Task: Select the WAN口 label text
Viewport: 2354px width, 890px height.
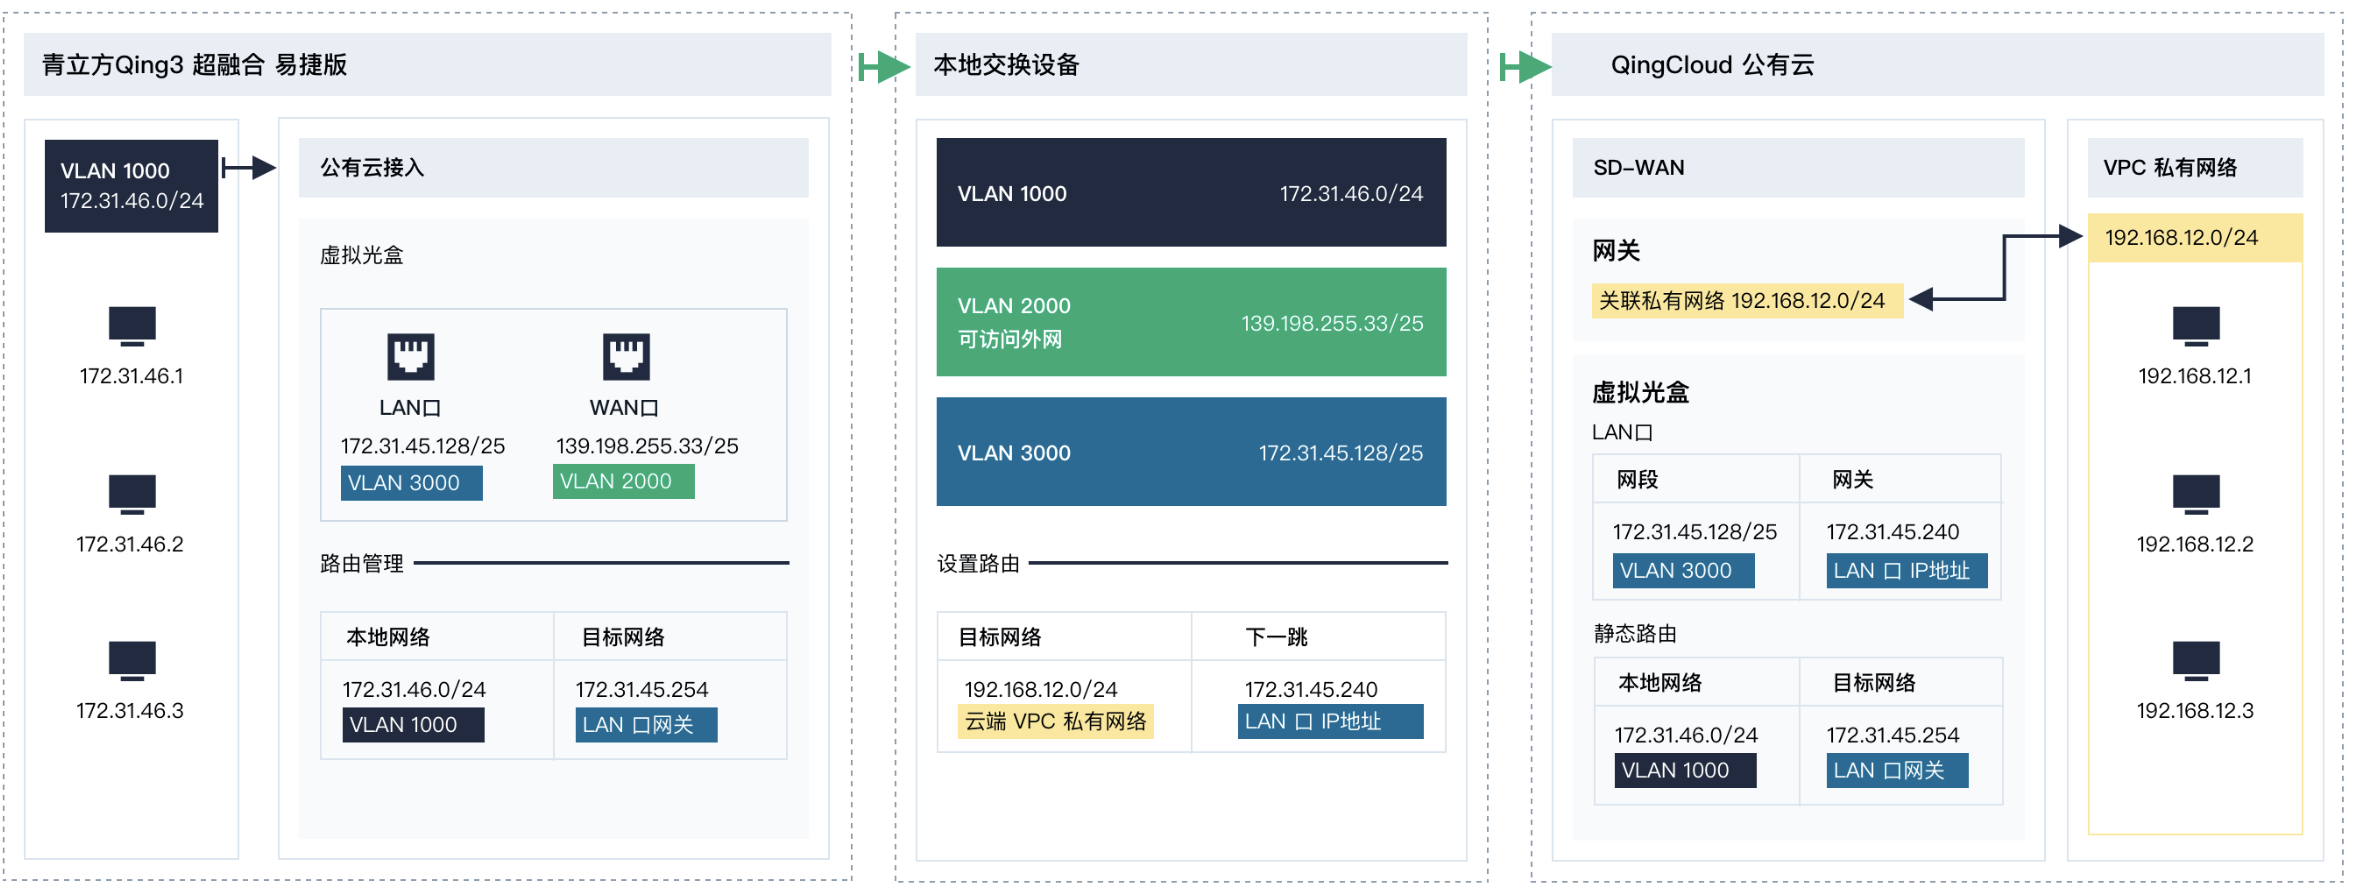Action: 624,407
